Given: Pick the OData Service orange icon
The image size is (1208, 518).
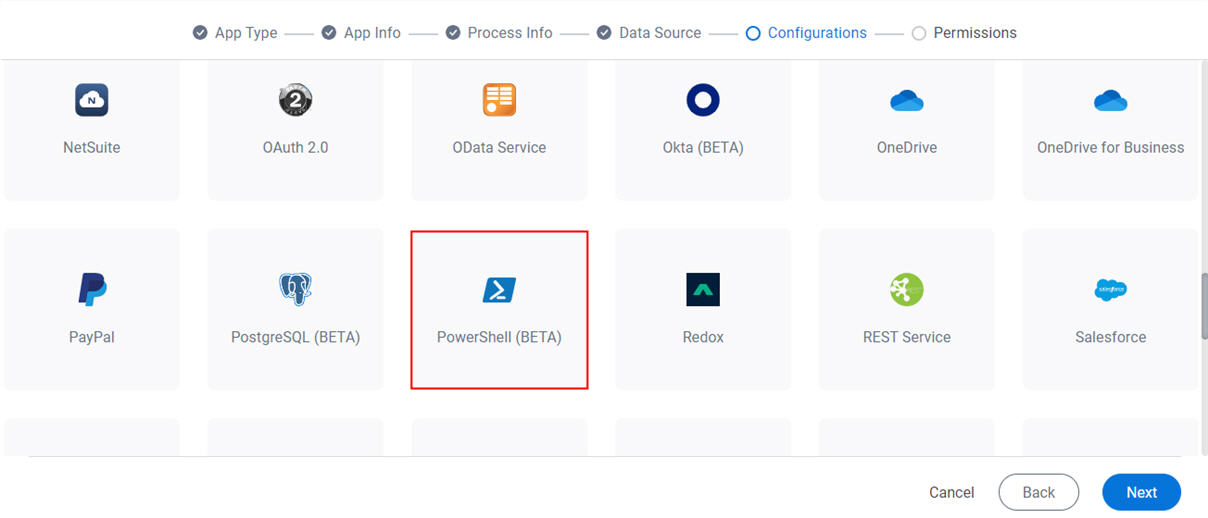Looking at the screenshot, I should pyautogui.click(x=499, y=100).
